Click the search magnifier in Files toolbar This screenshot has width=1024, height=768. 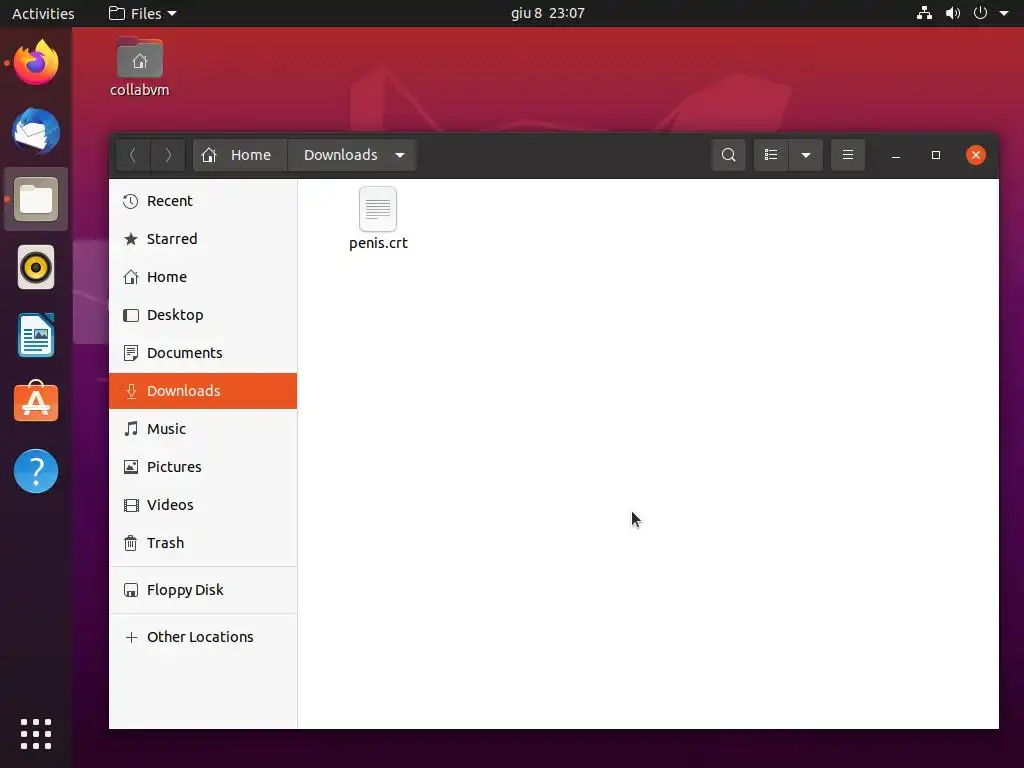coord(729,155)
